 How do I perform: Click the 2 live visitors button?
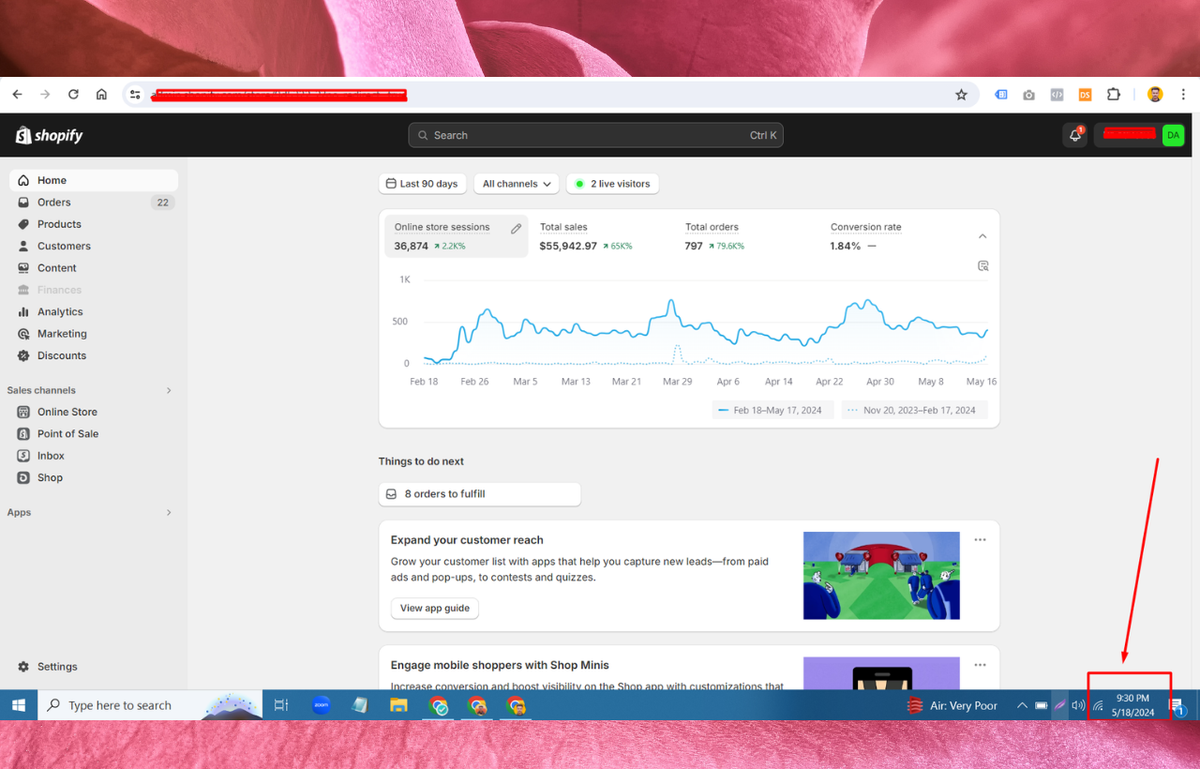612,184
